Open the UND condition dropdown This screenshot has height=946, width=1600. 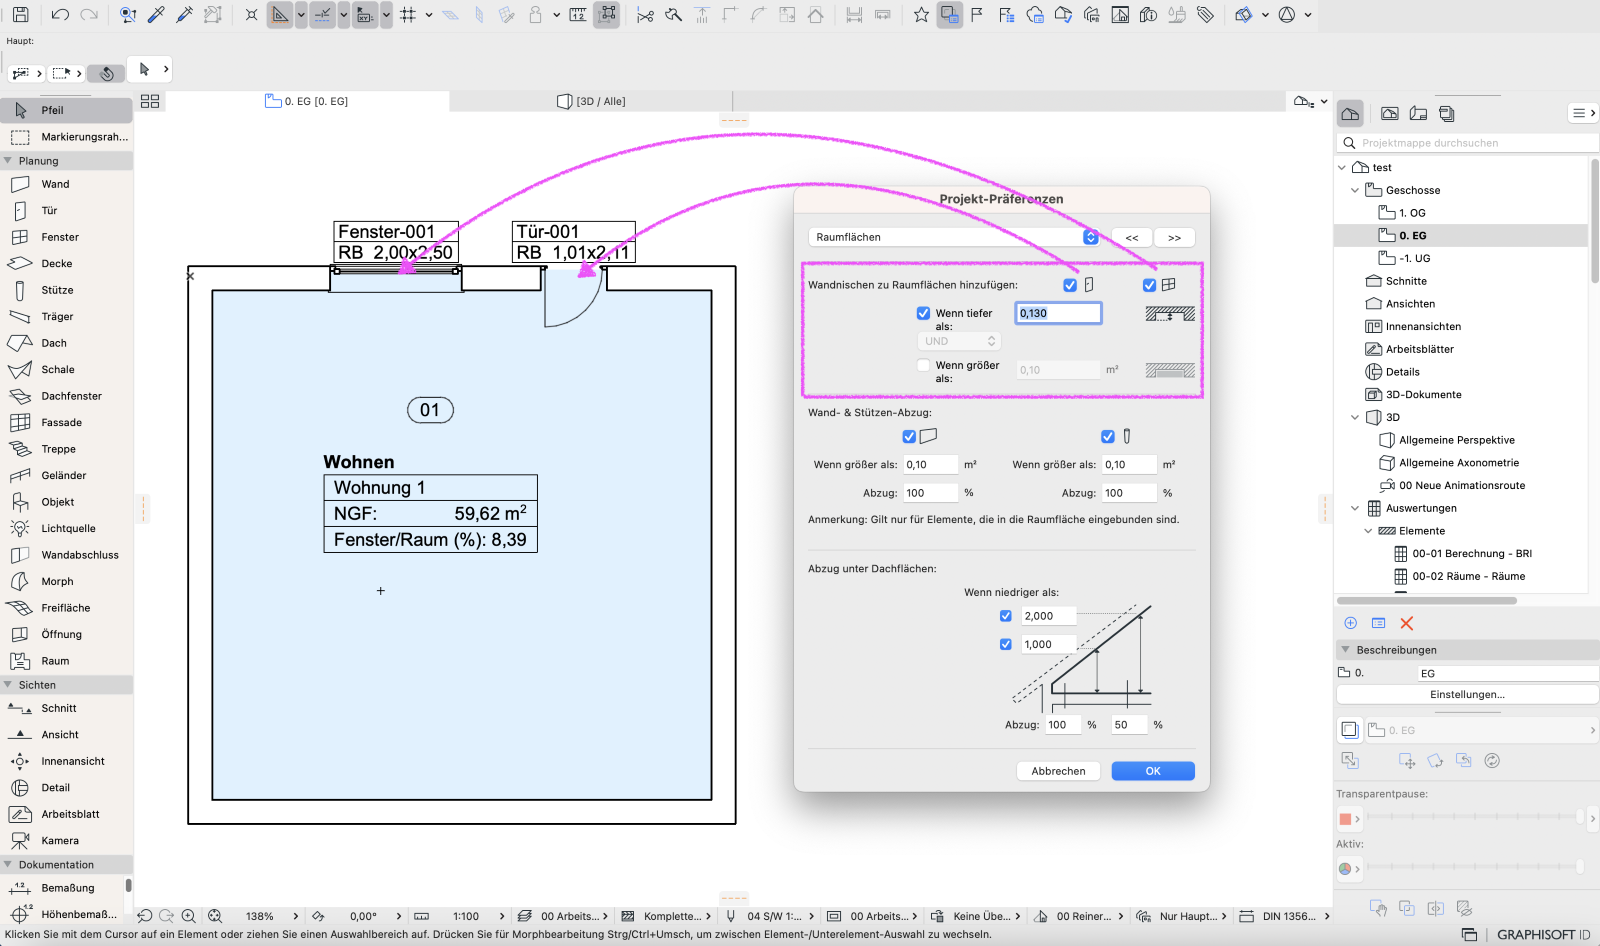(x=959, y=341)
